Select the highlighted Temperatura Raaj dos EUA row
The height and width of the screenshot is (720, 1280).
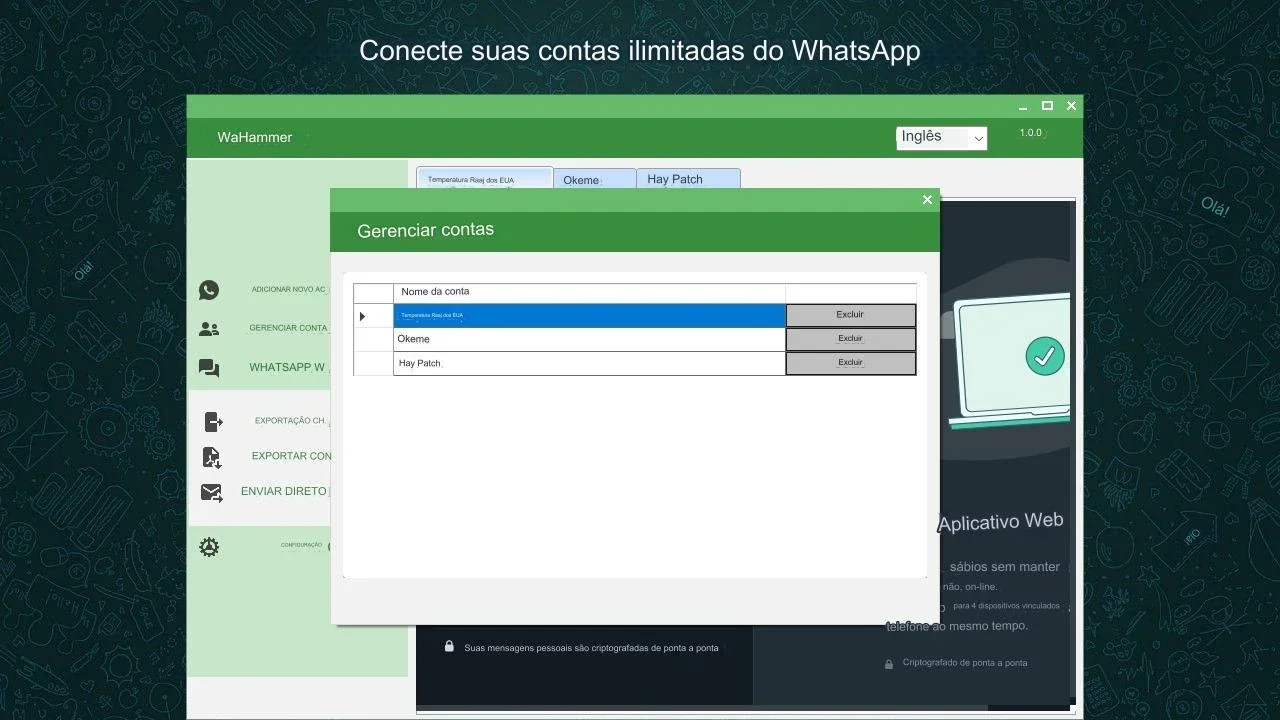[x=589, y=316]
